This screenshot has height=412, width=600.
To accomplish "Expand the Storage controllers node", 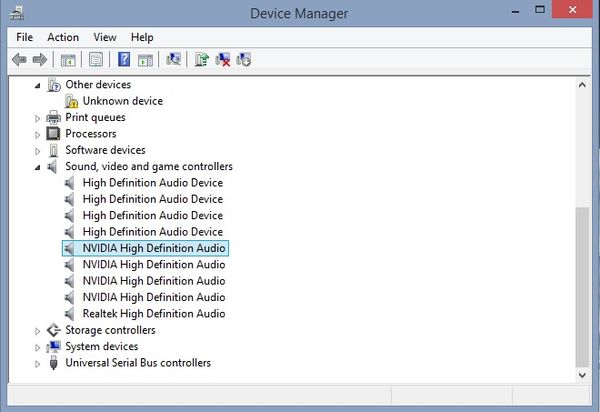I will tap(38, 331).
